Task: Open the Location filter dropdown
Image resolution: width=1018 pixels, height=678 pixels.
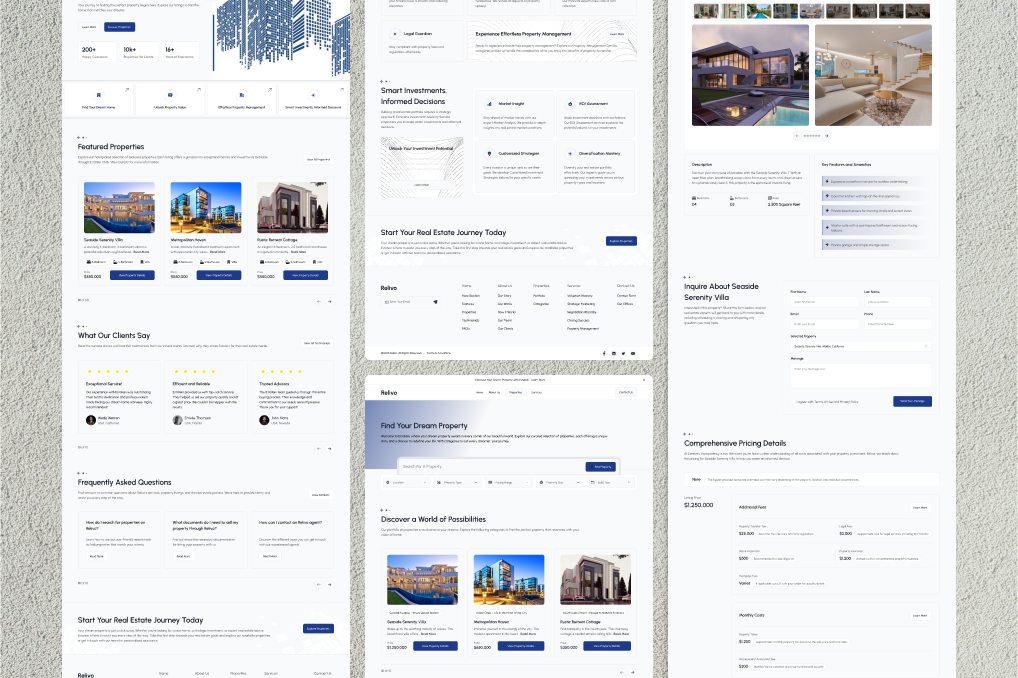Action: tap(405, 482)
